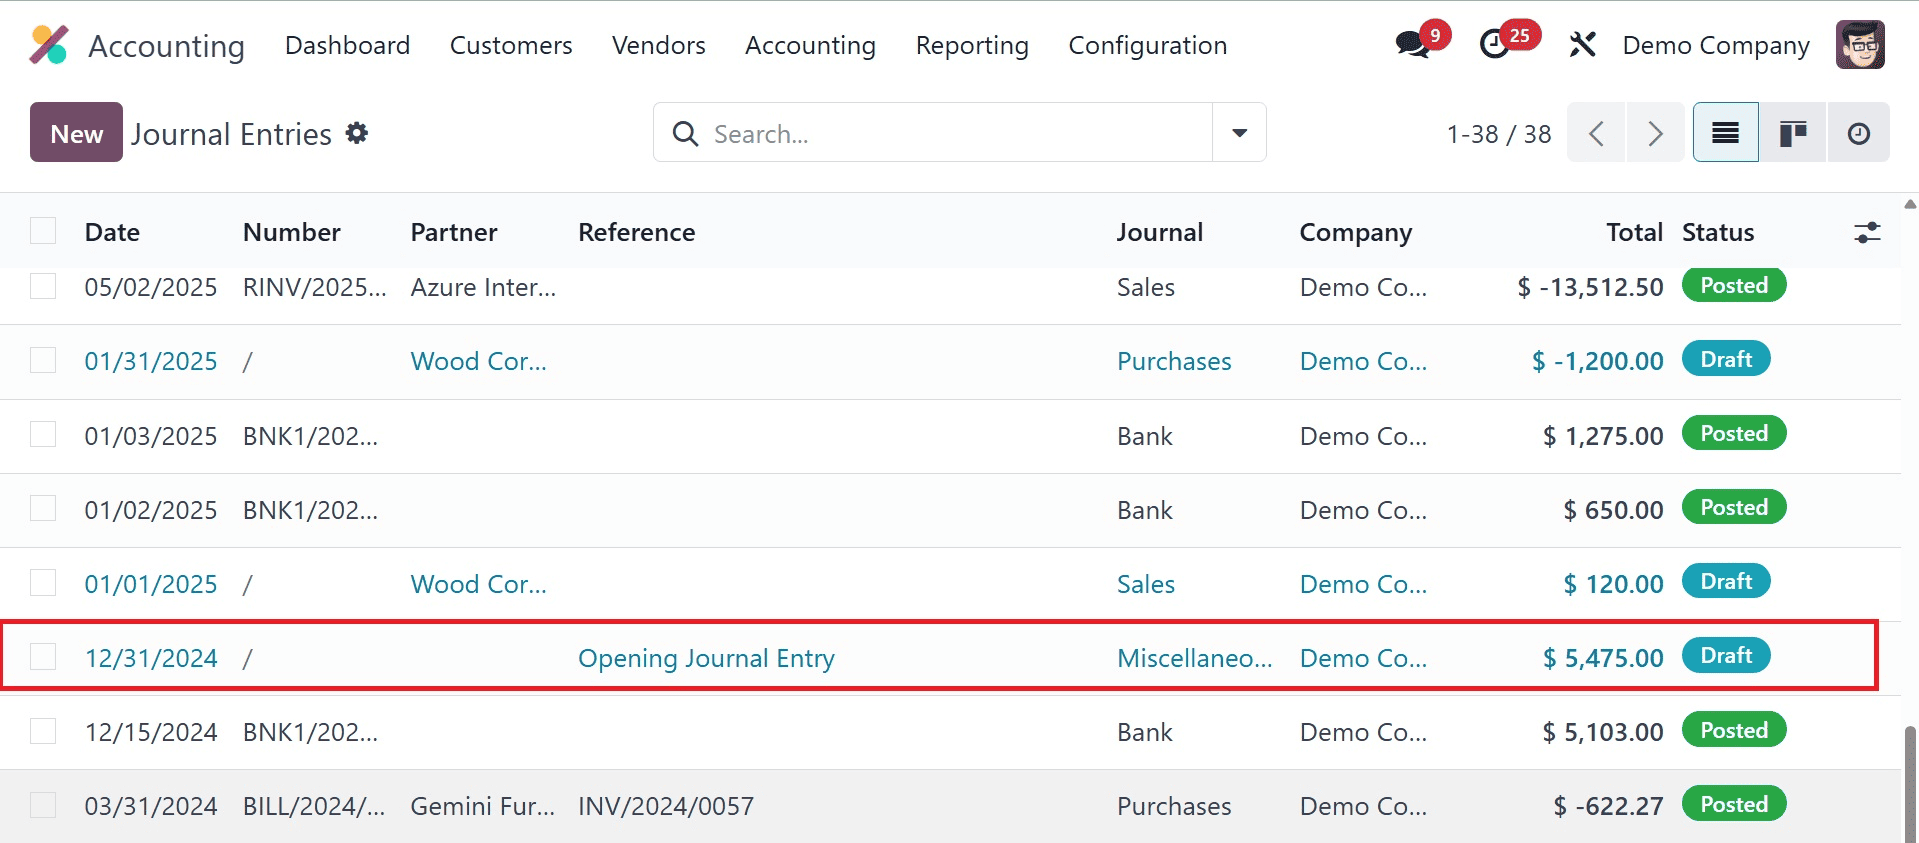Click the Draft badge on 12/31/2024 row
1919x843 pixels.
(1726, 655)
